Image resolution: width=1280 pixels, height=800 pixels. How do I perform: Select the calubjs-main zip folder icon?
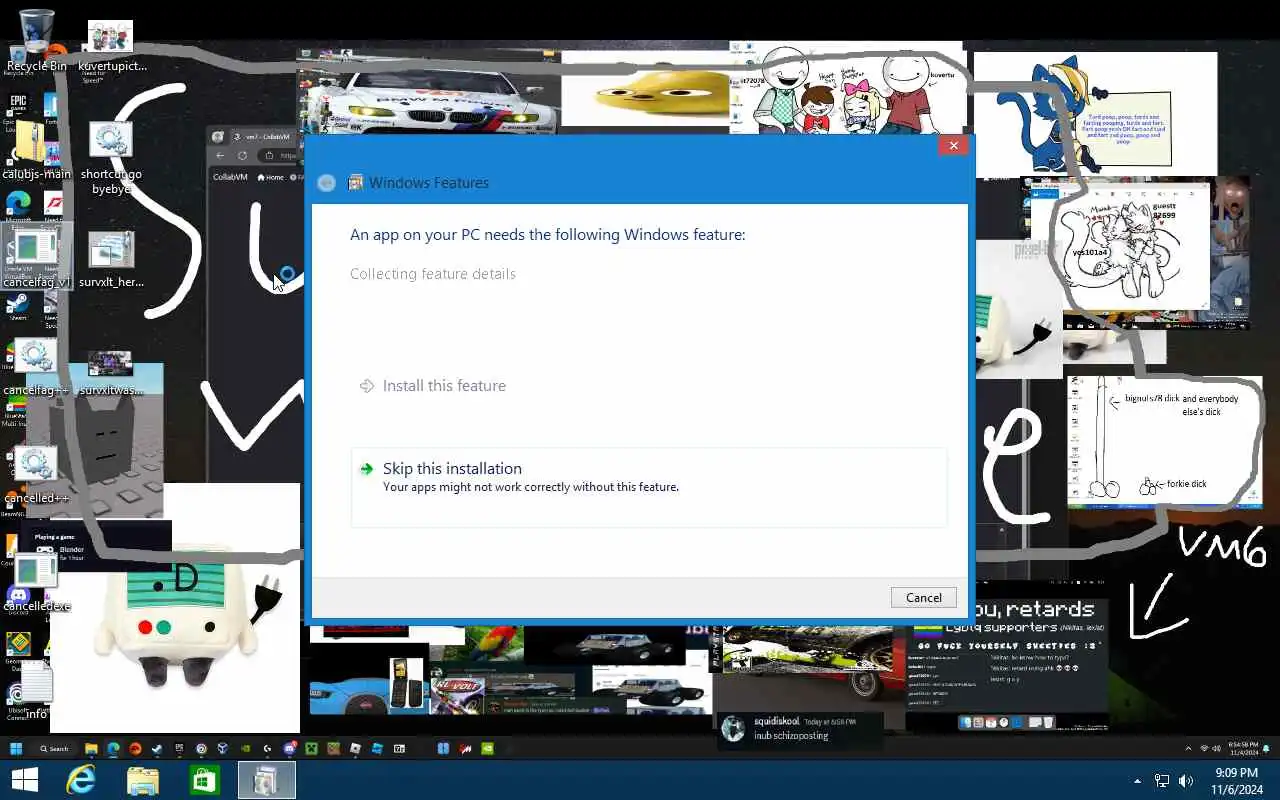(36, 151)
